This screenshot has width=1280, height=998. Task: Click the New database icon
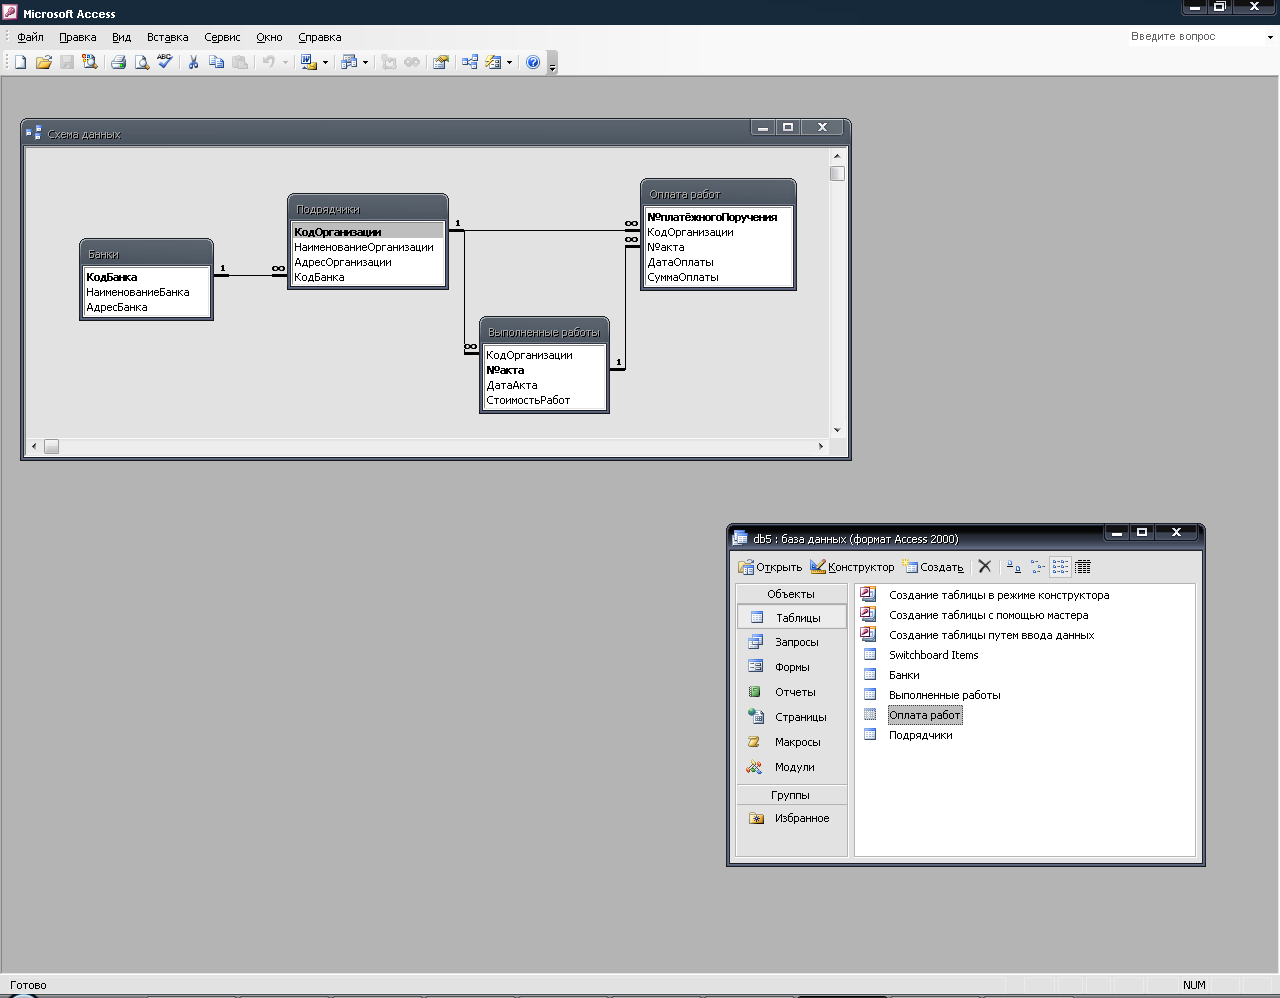[x=20, y=62]
